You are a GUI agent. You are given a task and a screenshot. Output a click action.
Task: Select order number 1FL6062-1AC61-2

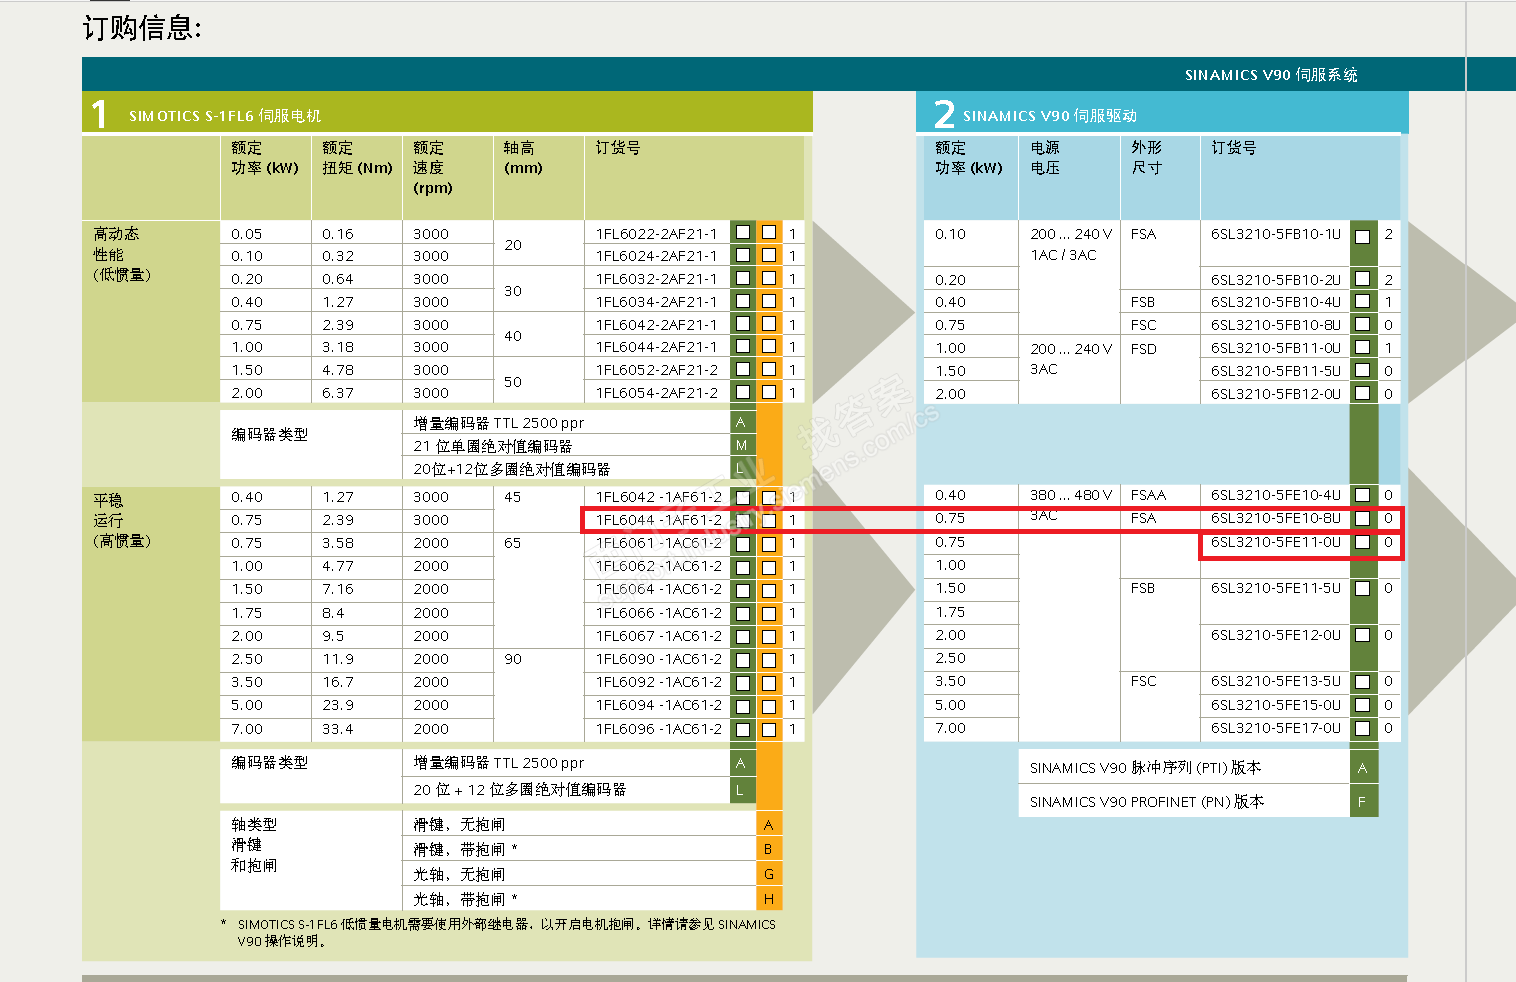tap(659, 566)
